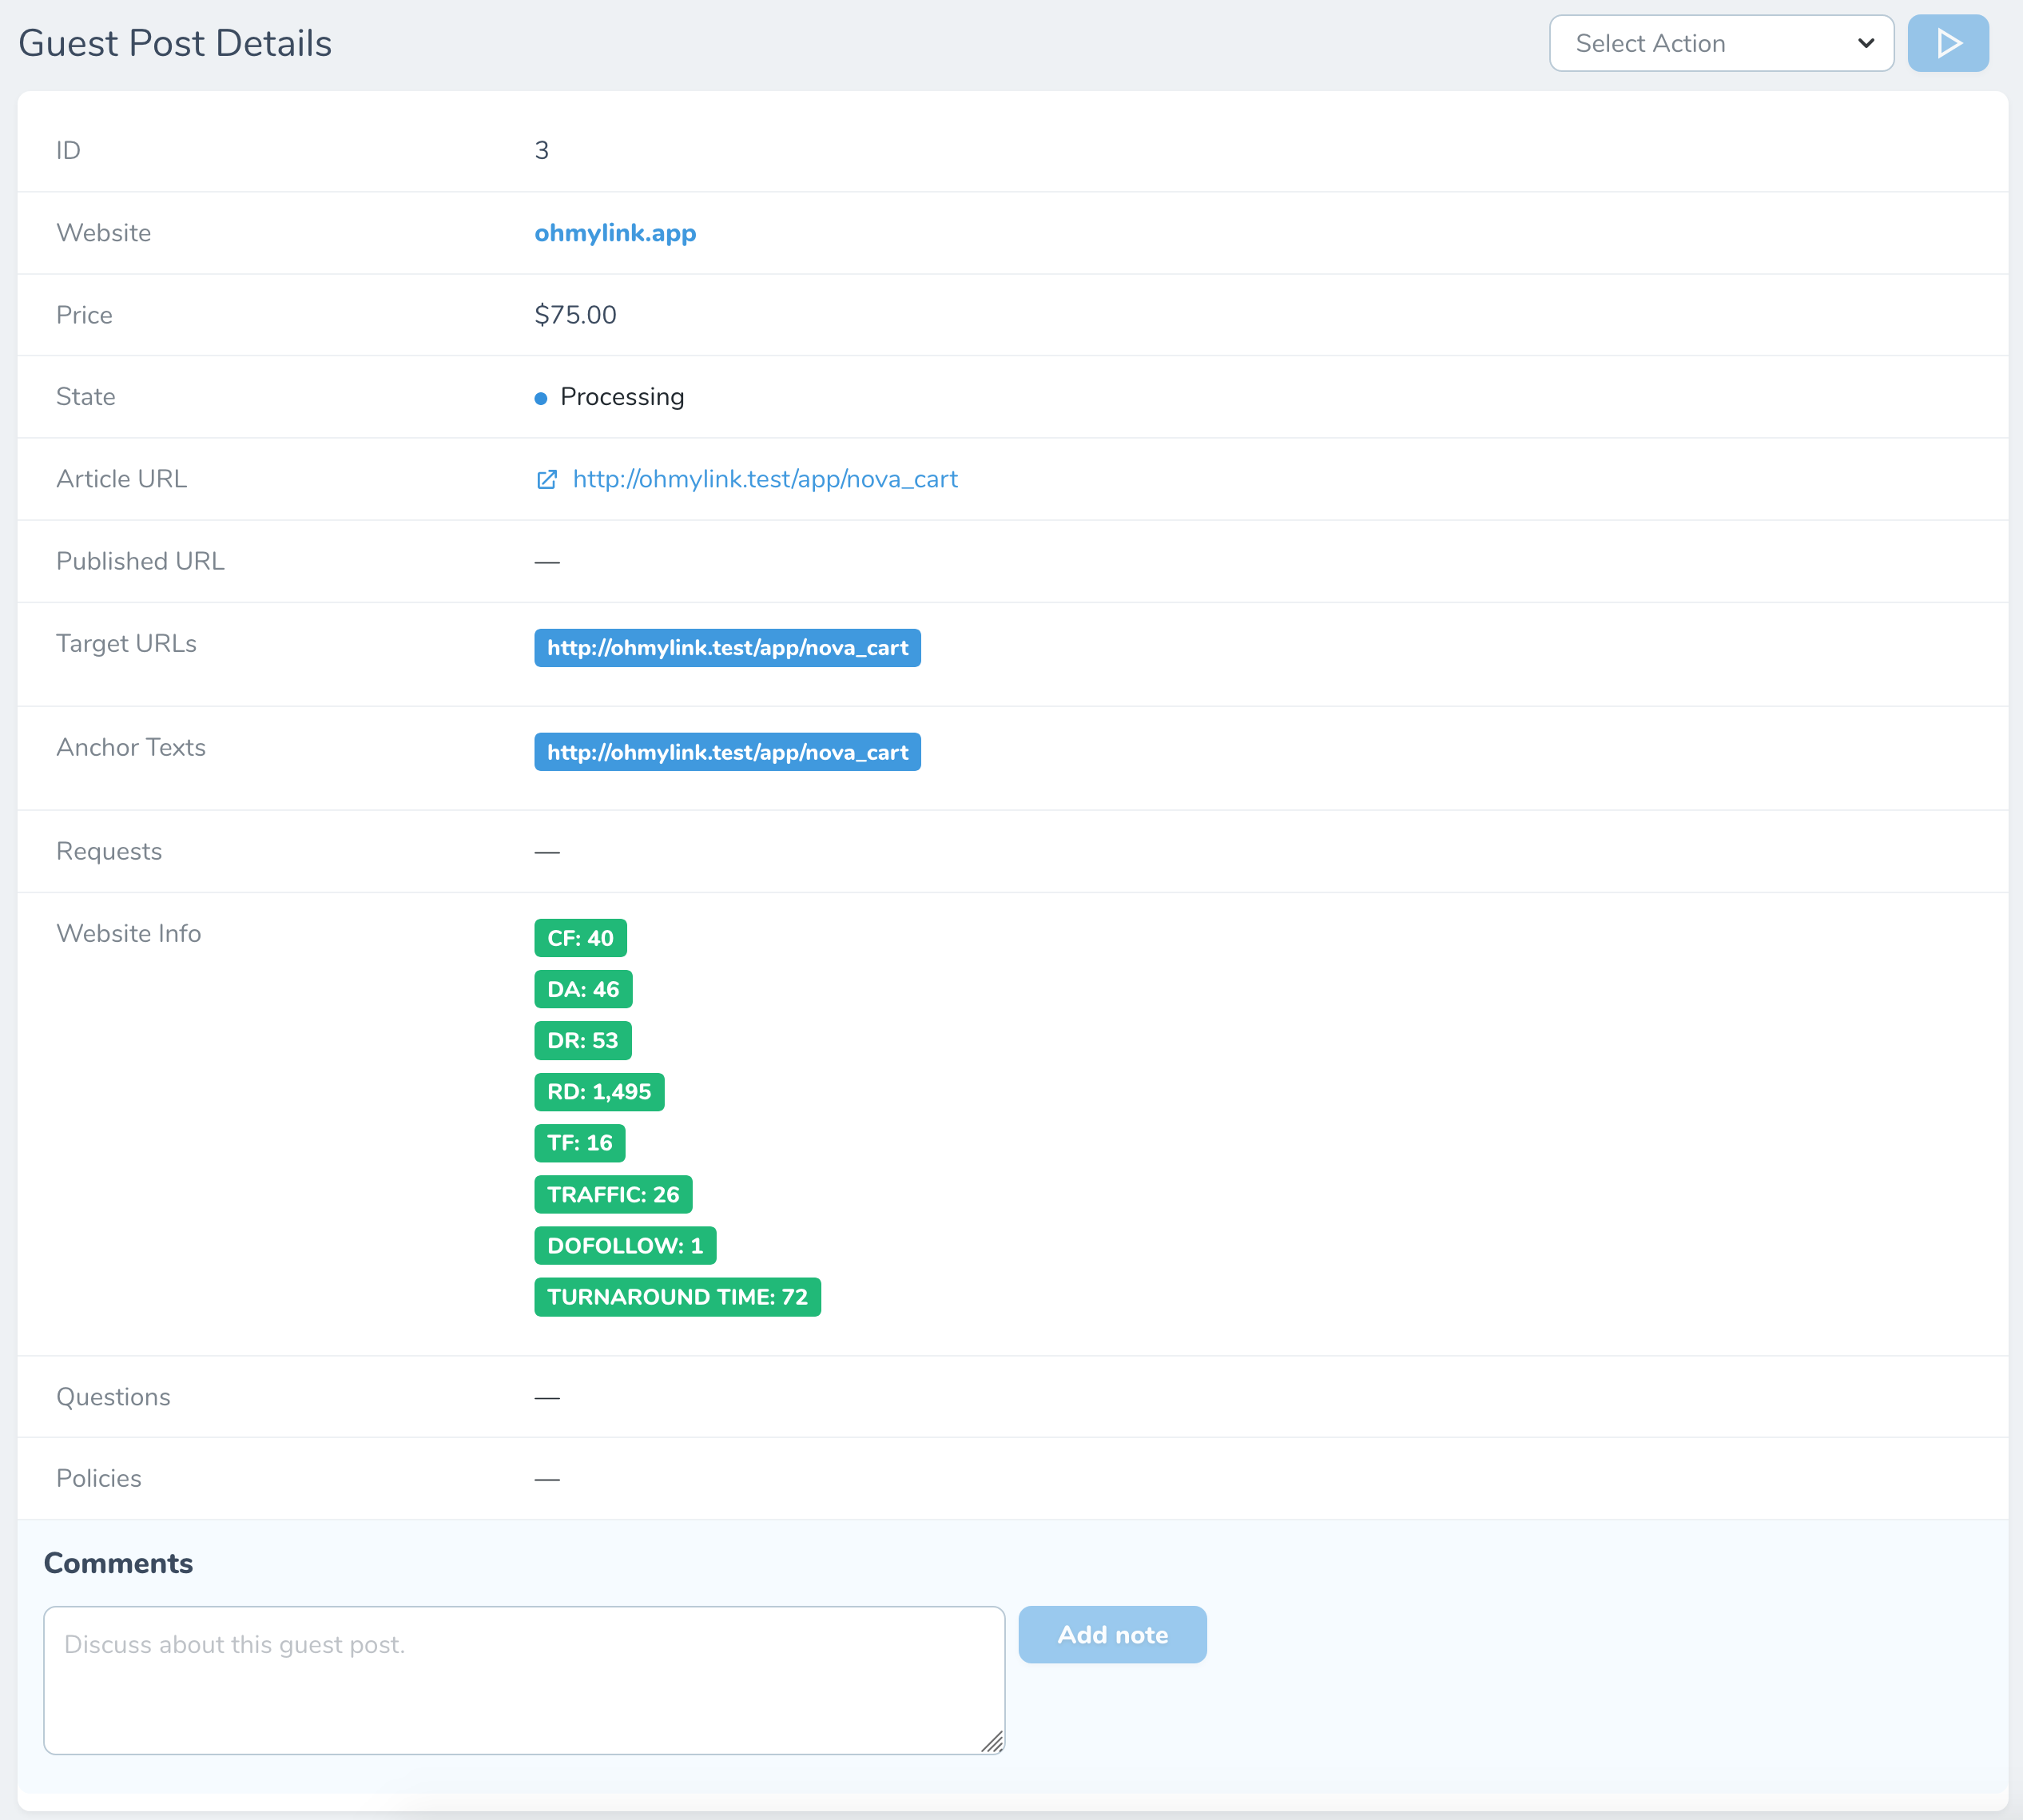This screenshot has width=2023, height=1820.
Task: Follow the Article URL nova_cart link
Action: [x=765, y=479]
